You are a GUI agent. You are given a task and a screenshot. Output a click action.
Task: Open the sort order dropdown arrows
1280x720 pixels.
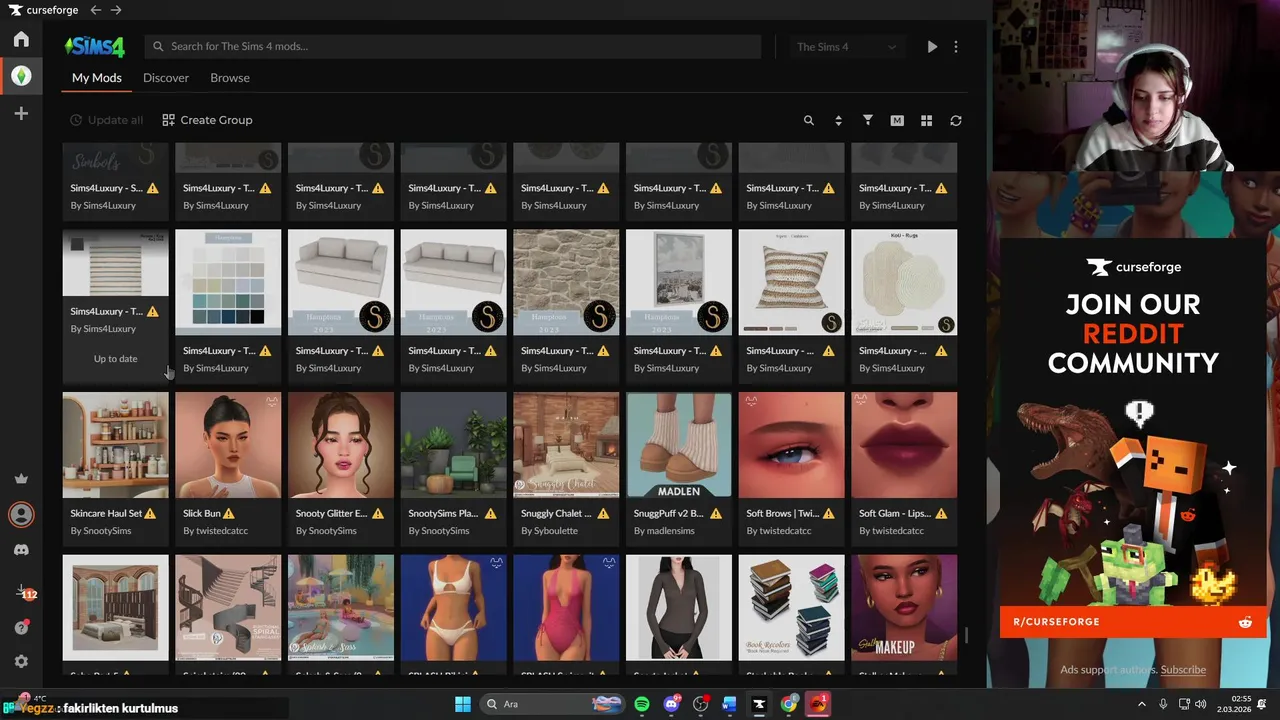pyautogui.click(x=838, y=120)
